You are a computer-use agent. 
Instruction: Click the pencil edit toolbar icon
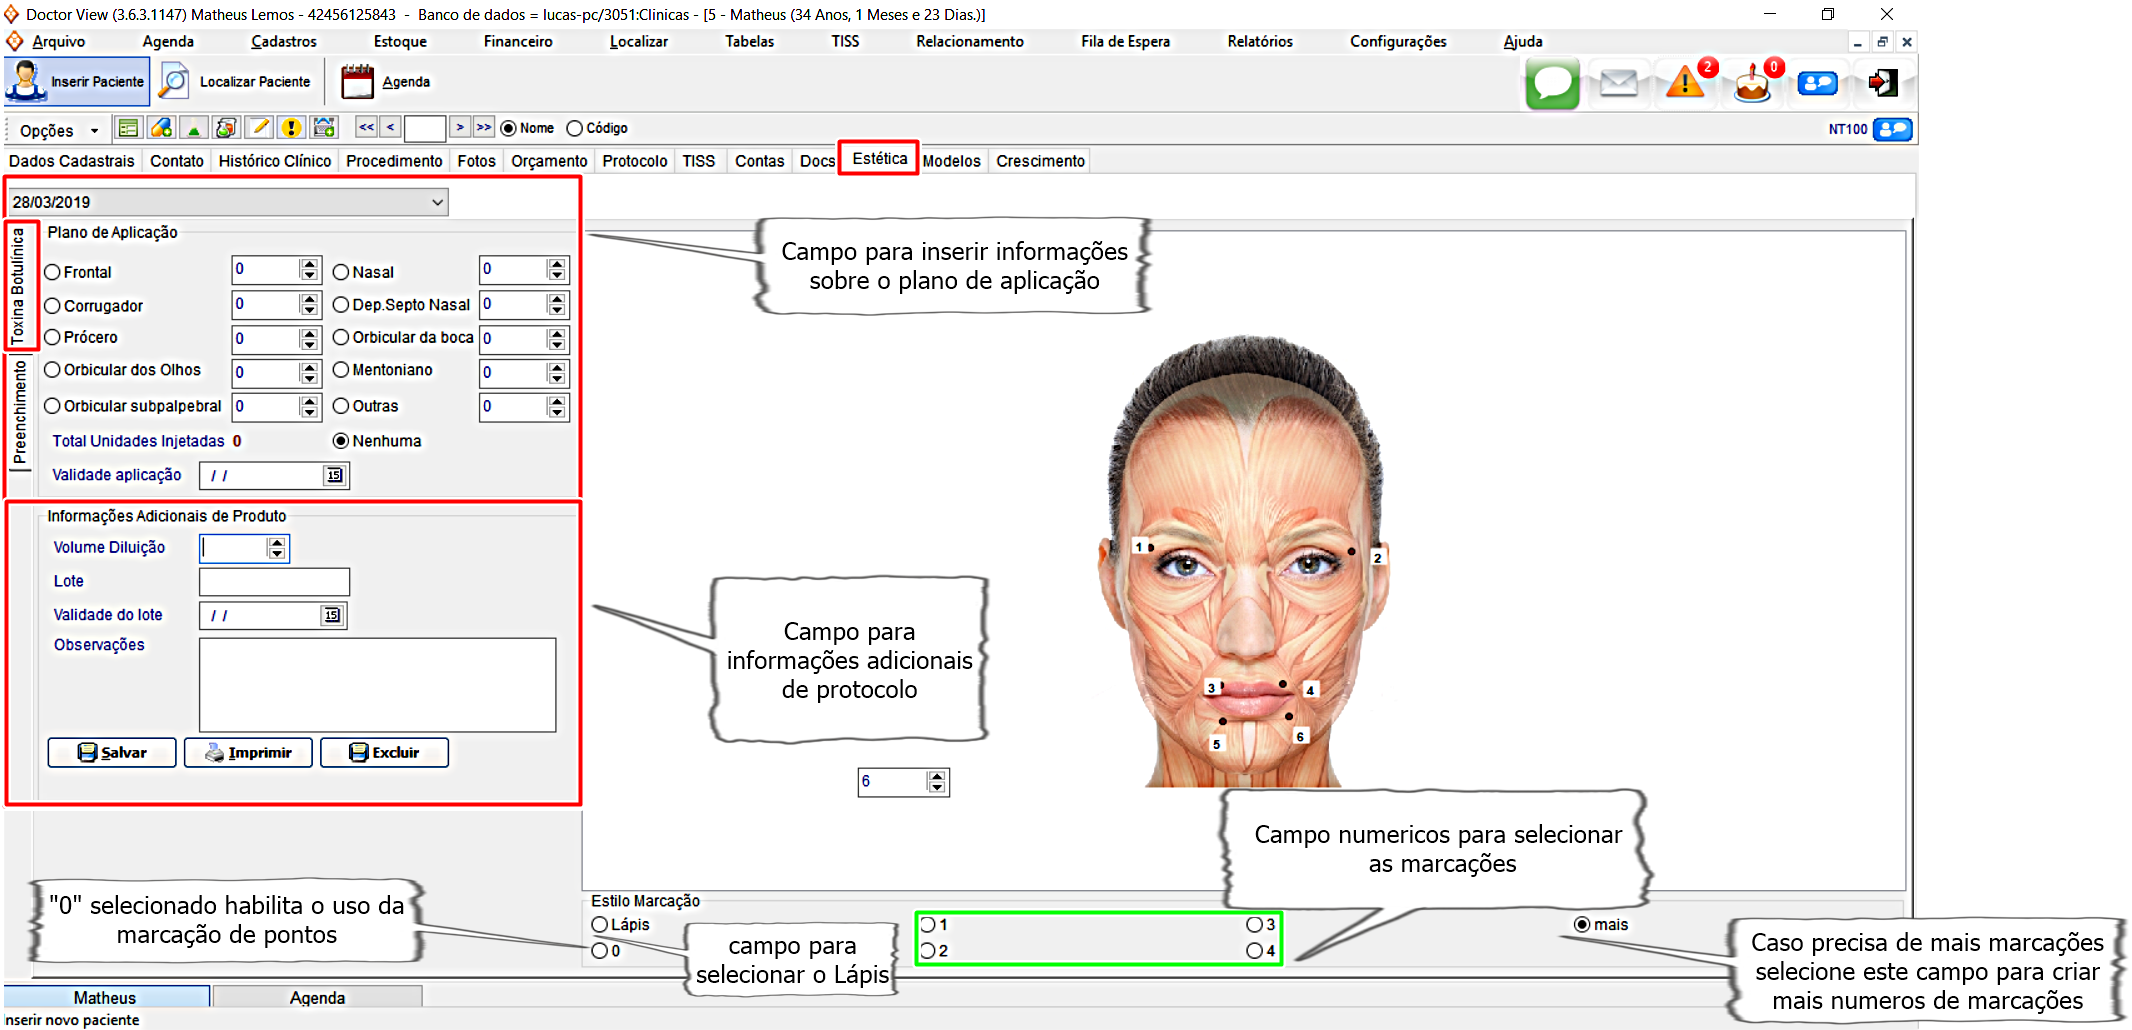point(260,128)
